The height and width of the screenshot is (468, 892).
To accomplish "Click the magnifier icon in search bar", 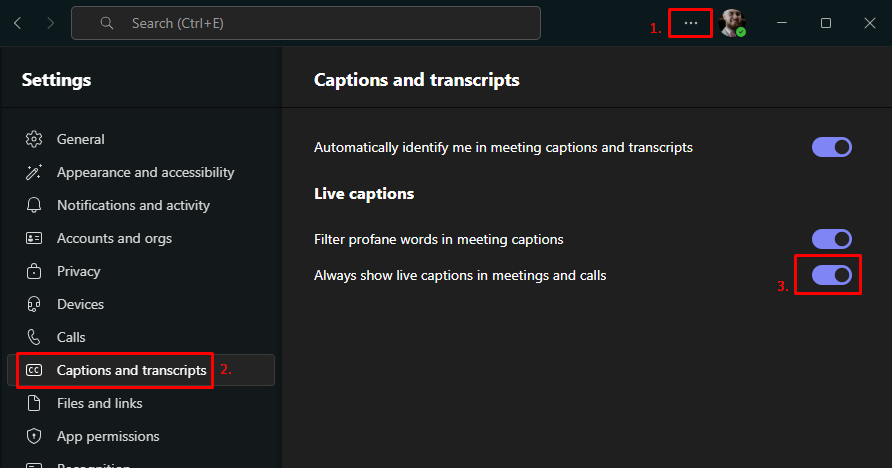I will (106, 23).
